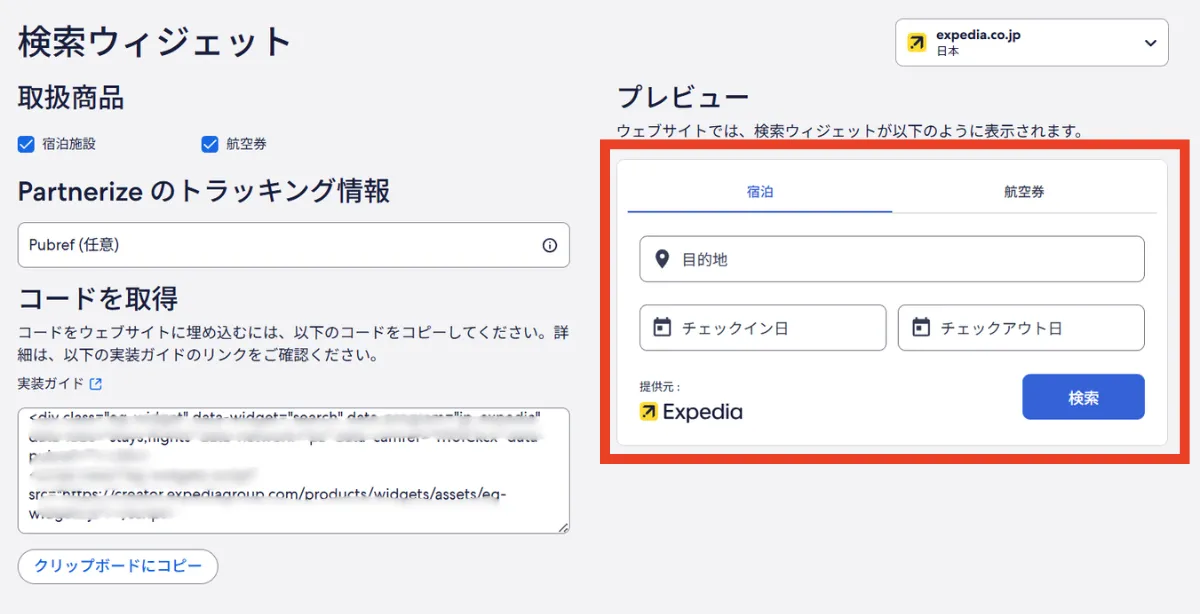Click the yellow Expedia Group logo in site selector
This screenshot has height=614, width=1200.
click(x=917, y=42)
